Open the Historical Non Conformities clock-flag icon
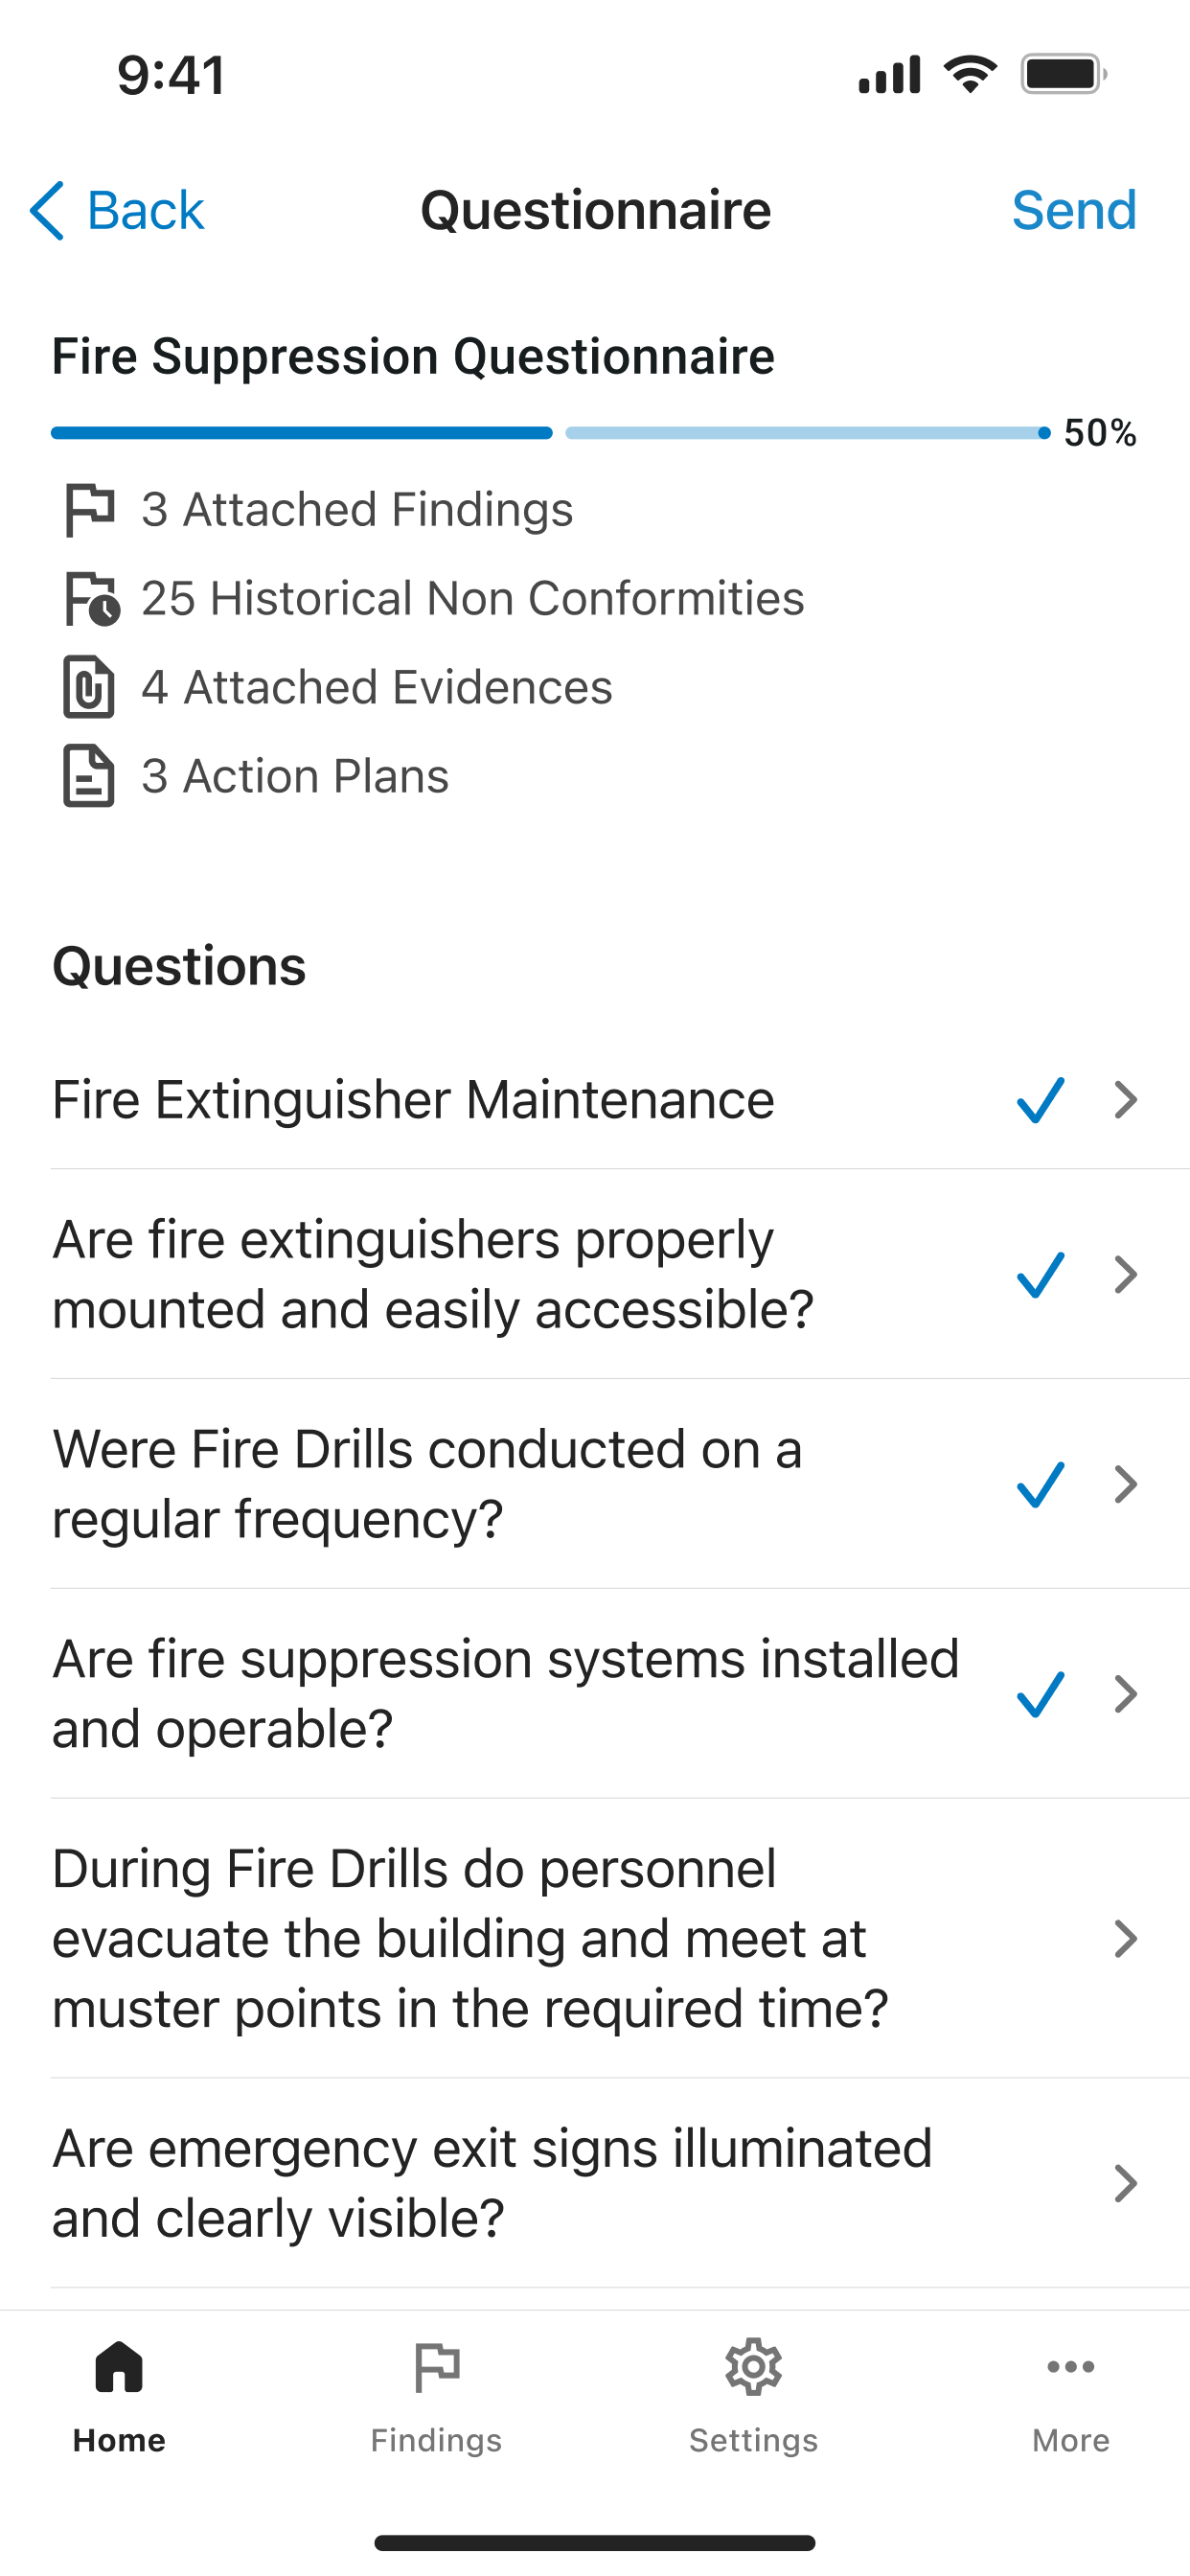The height and width of the screenshot is (2576, 1190). [x=92, y=599]
